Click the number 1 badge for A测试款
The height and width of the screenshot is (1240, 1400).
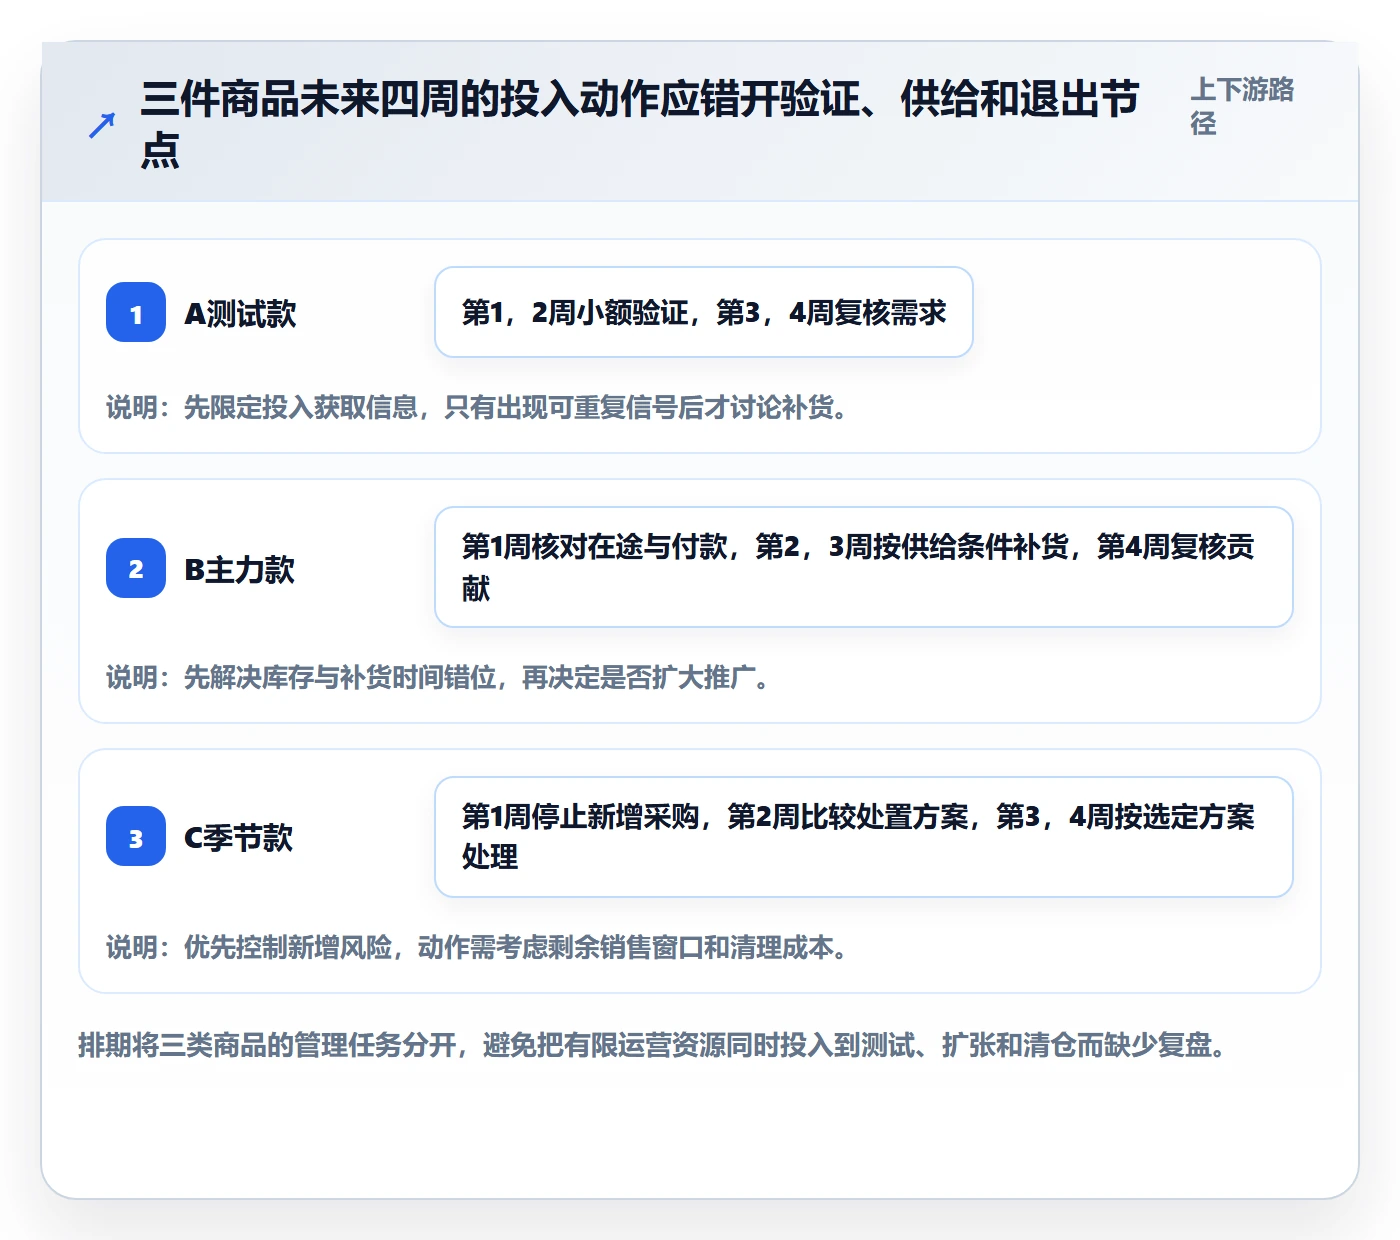pyautogui.click(x=136, y=312)
